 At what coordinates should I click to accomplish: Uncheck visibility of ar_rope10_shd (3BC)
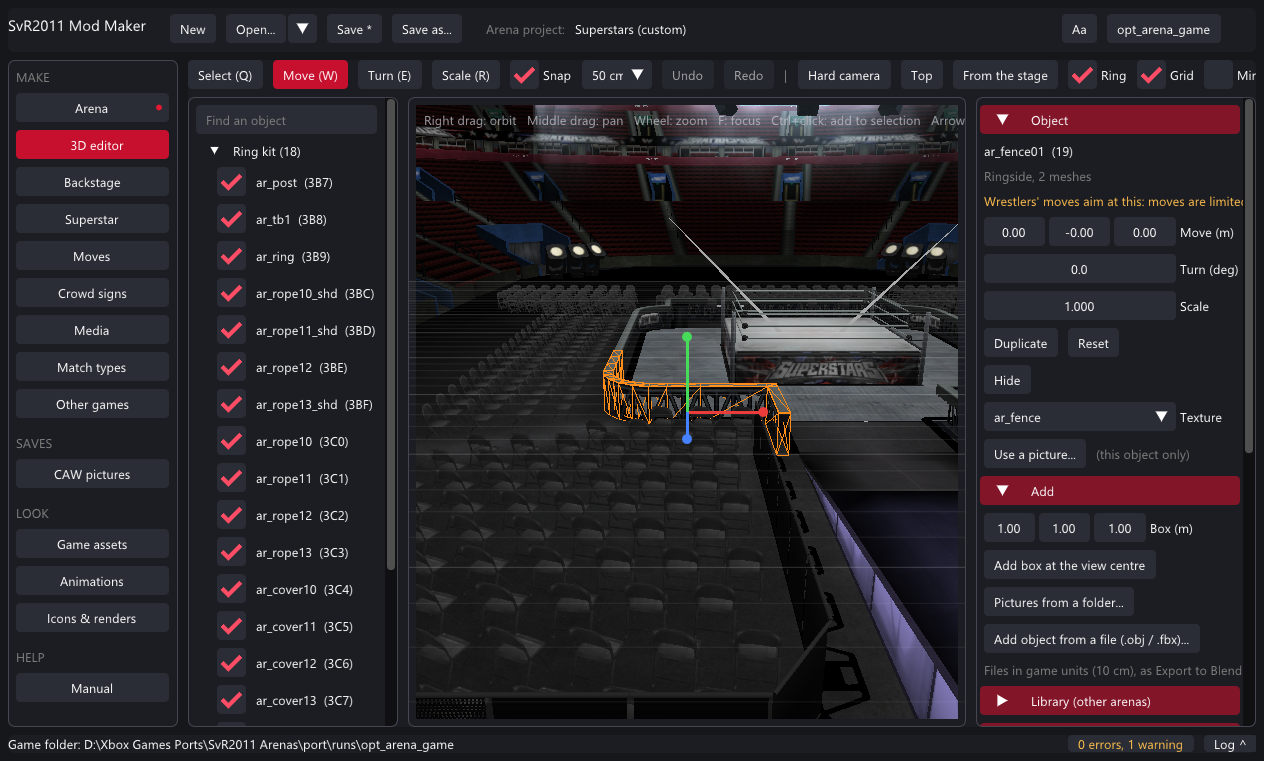[x=231, y=294]
